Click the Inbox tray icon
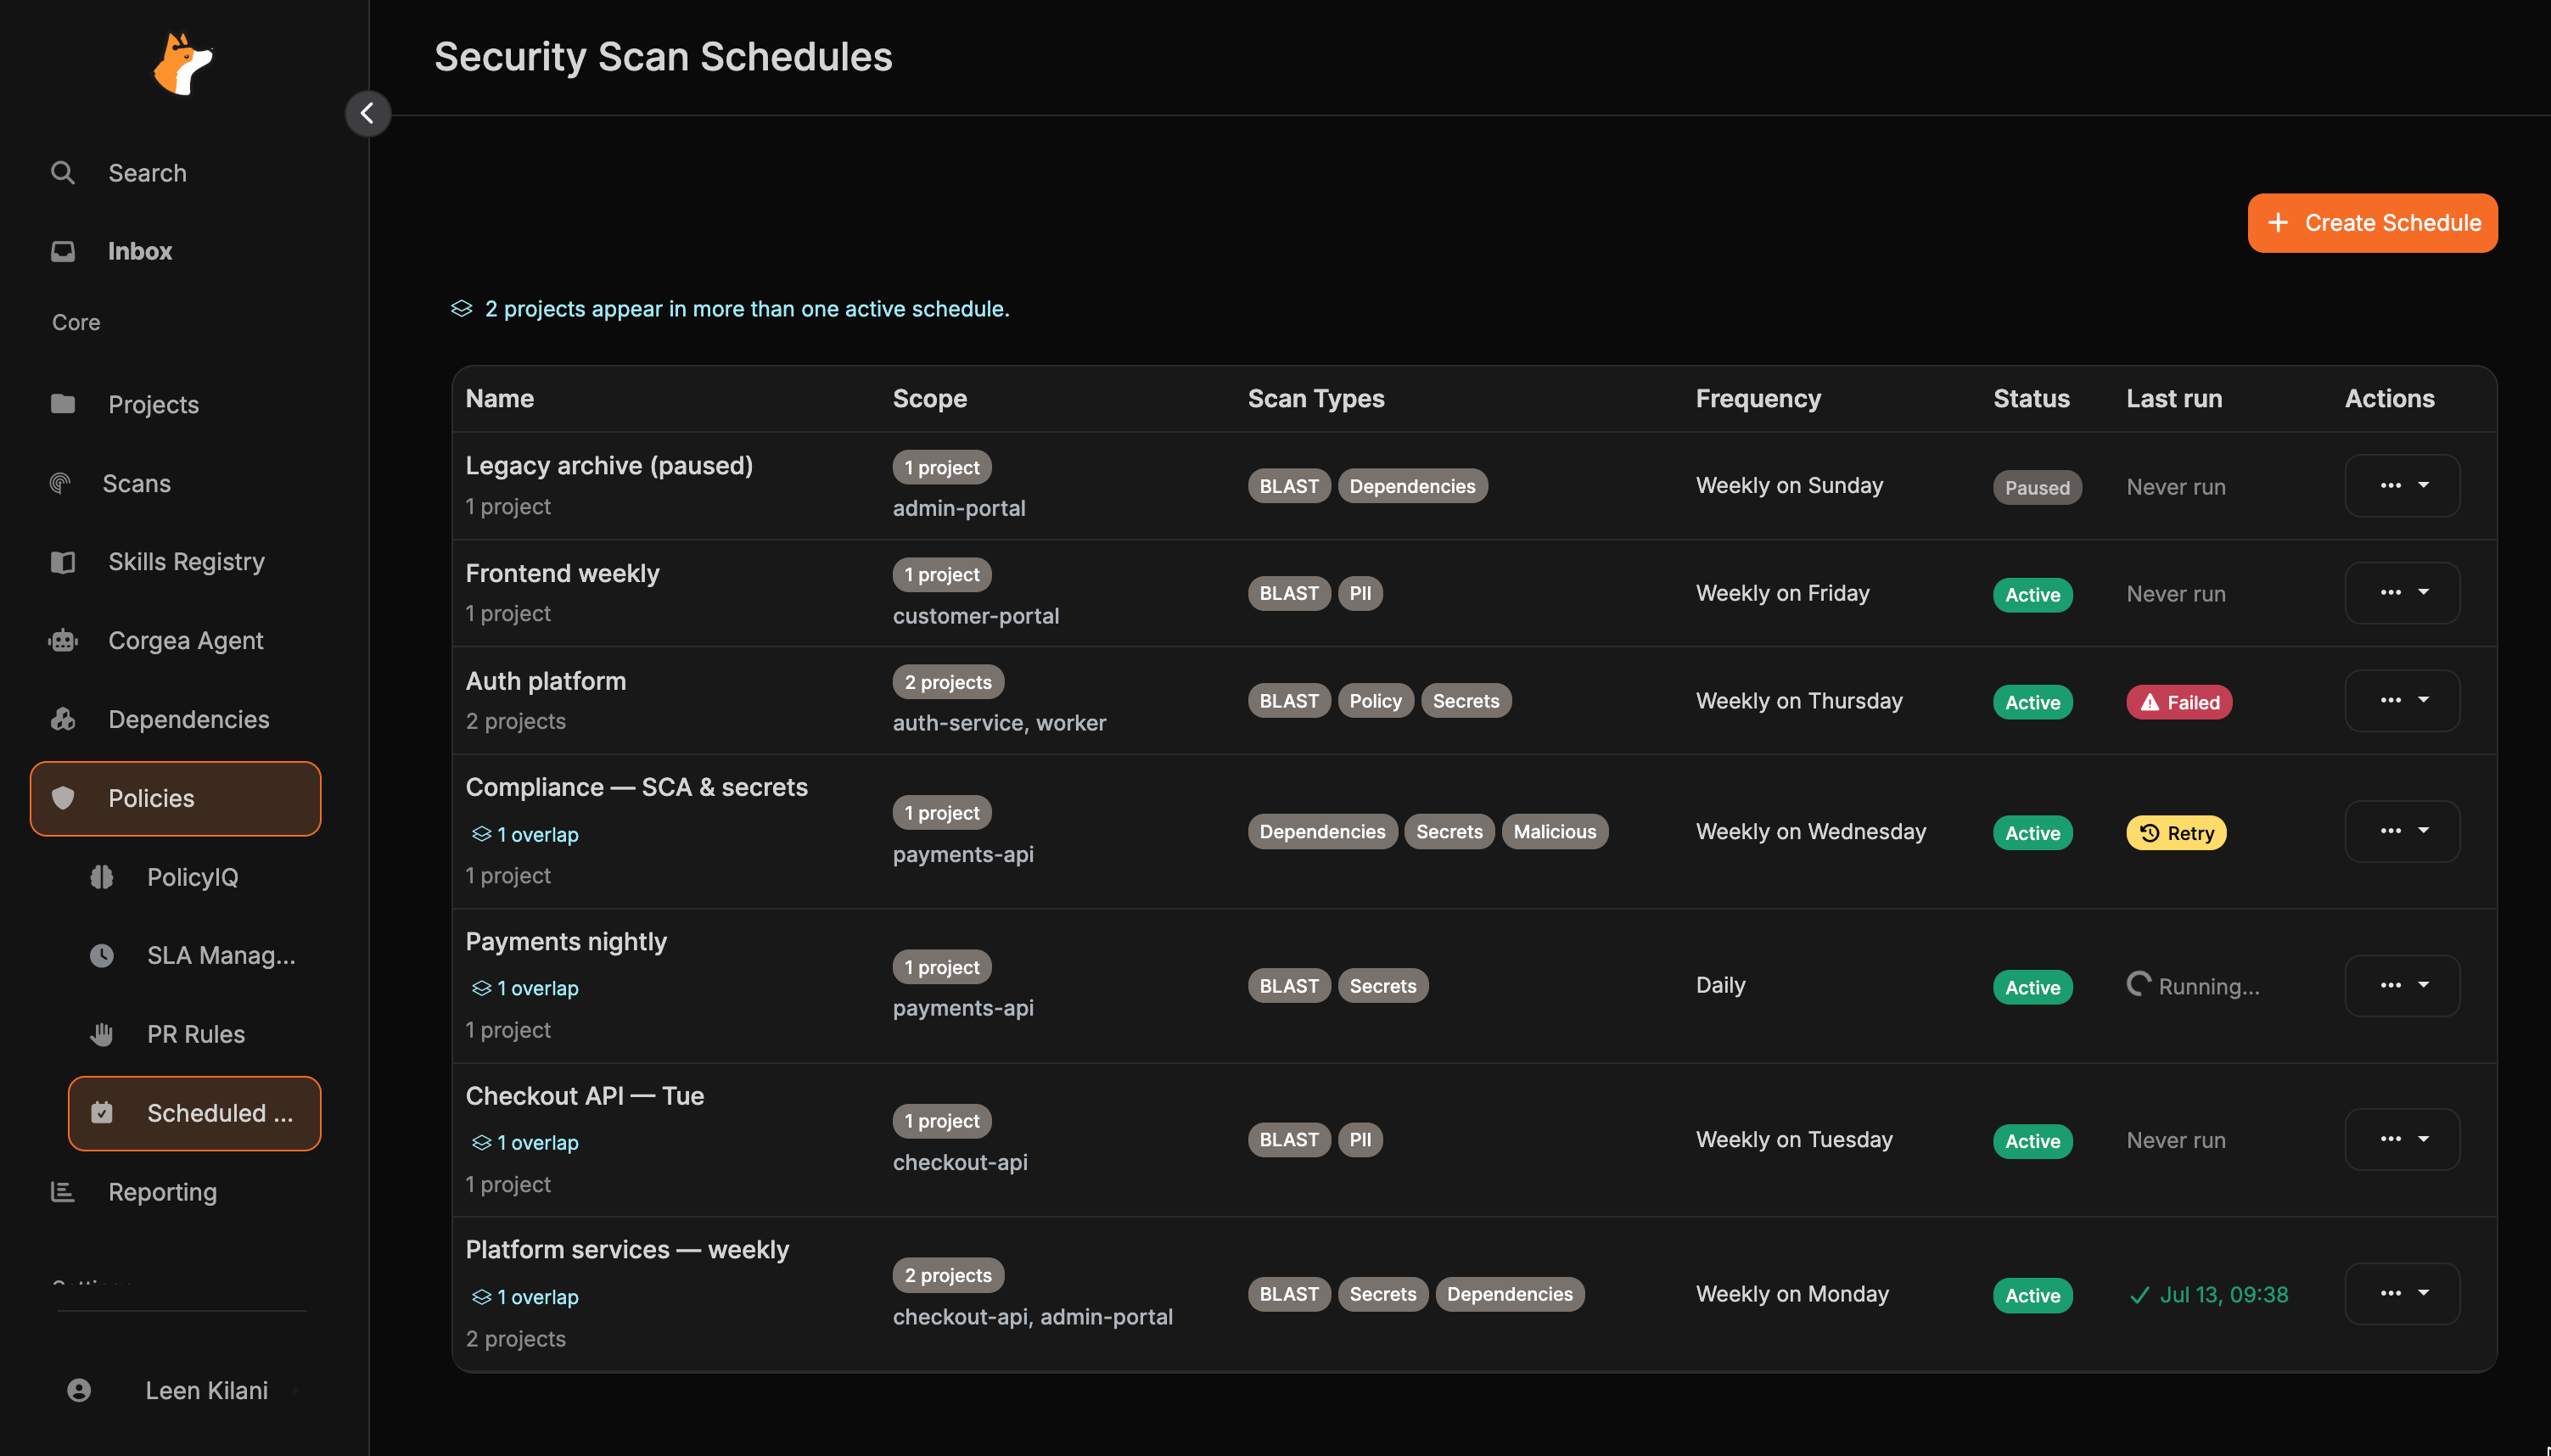This screenshot has height=1456, width=2551. pos(63,251)
